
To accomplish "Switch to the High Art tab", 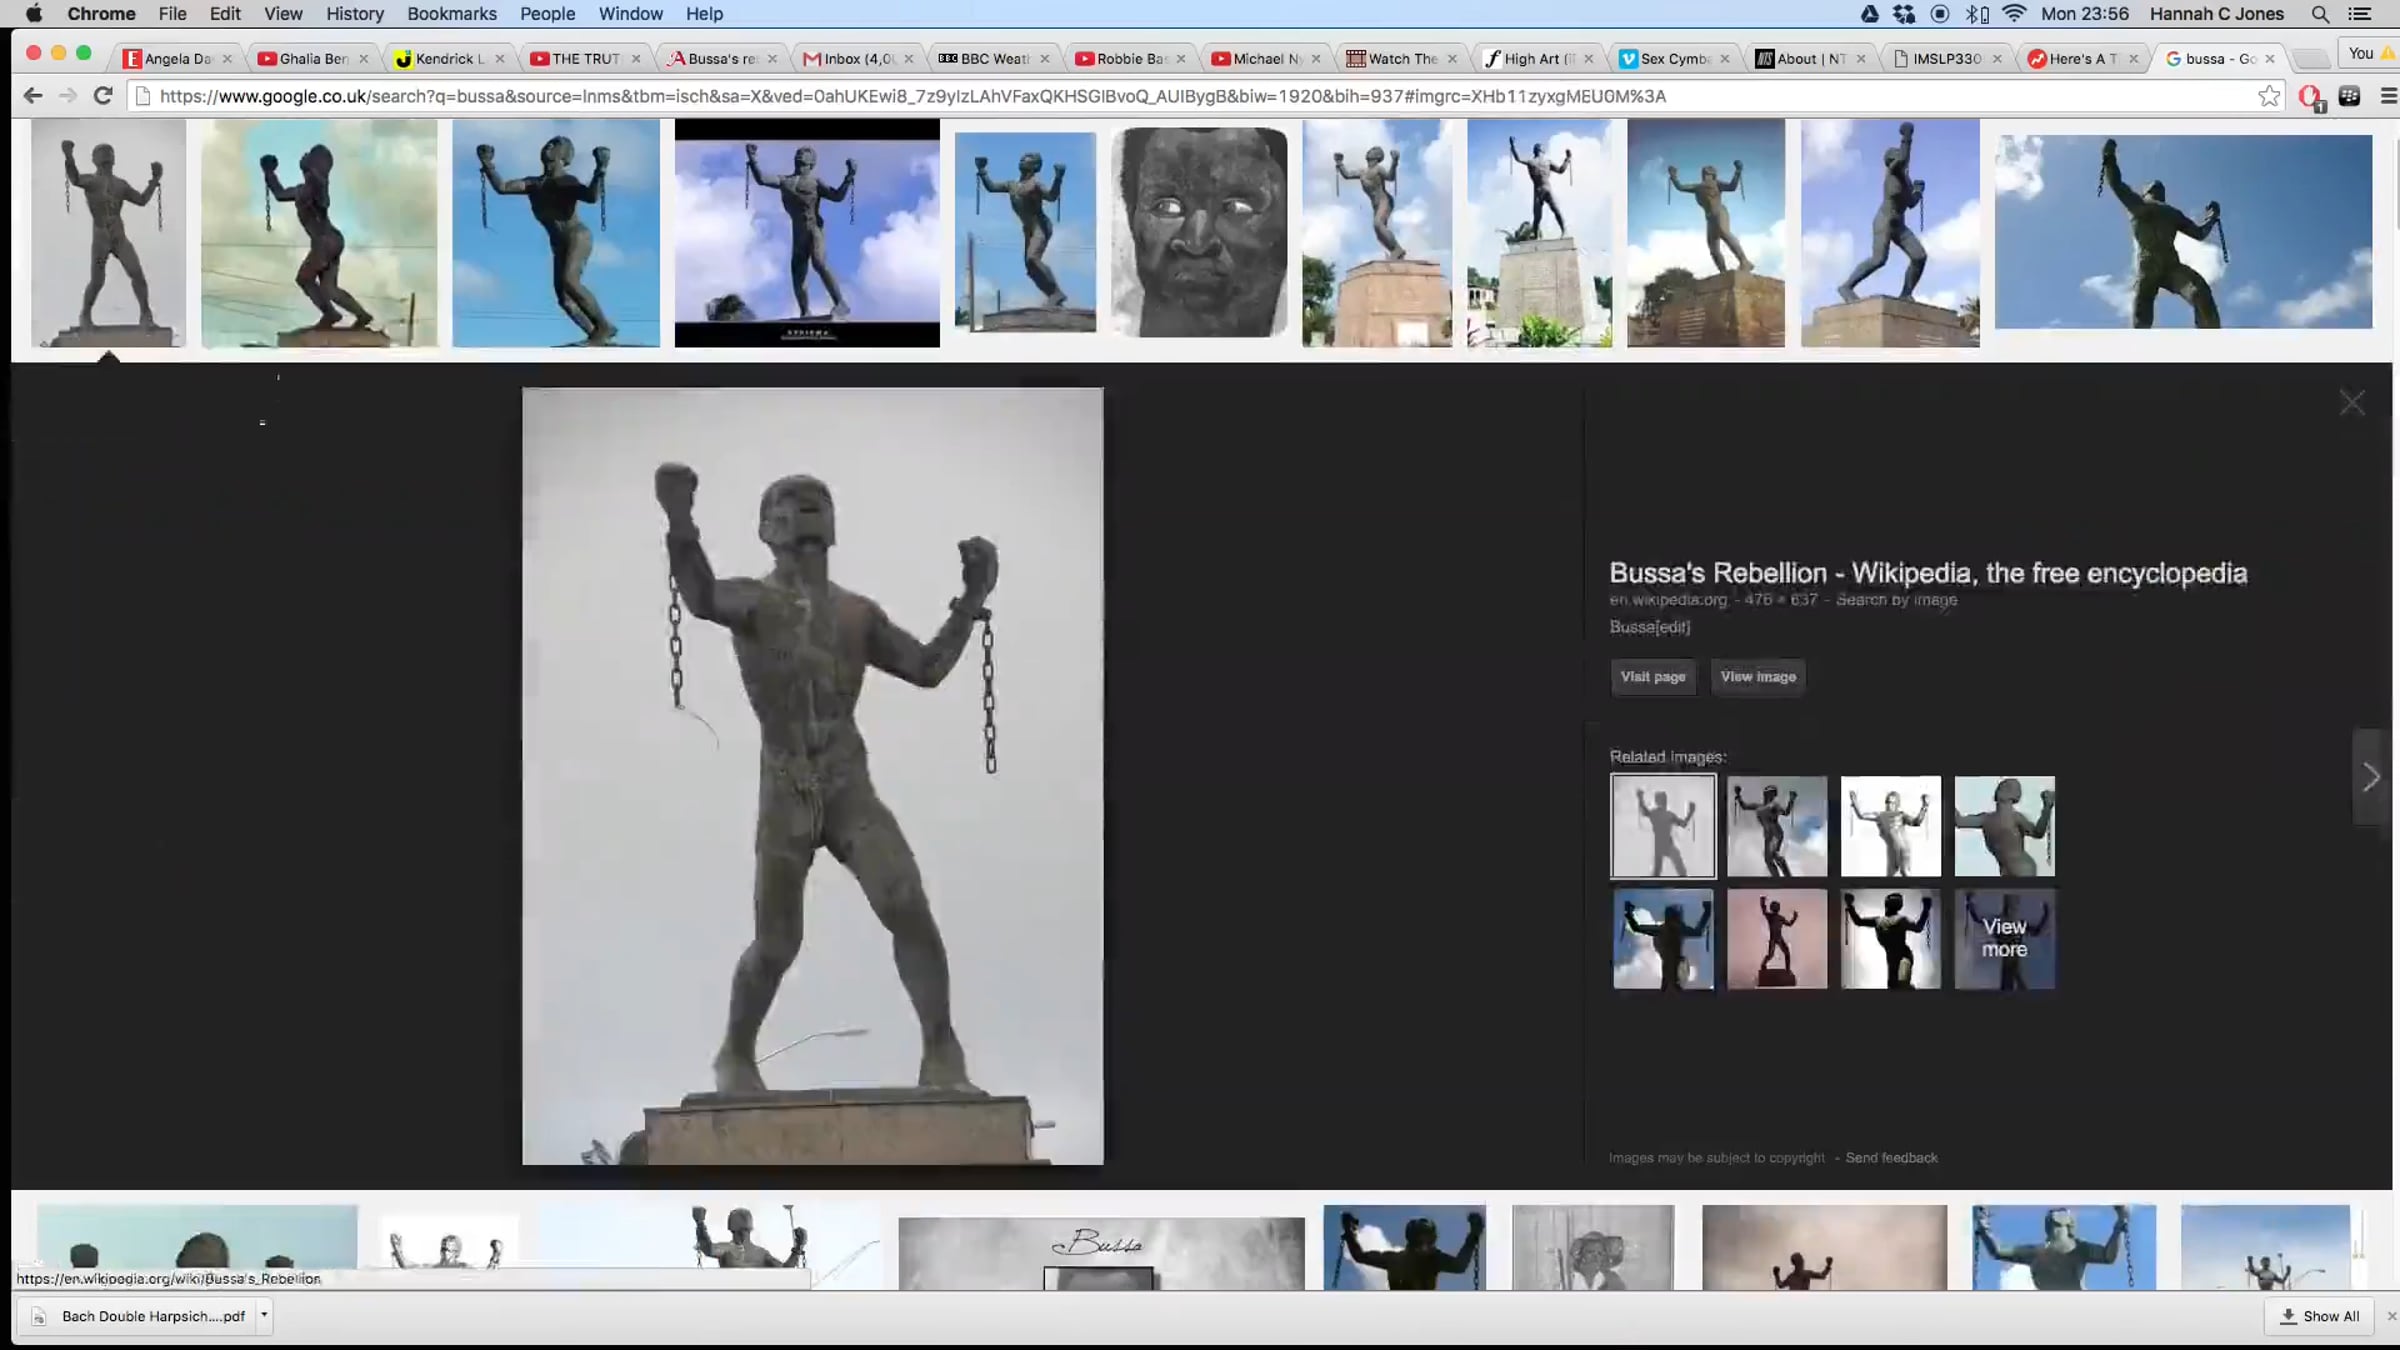I will (x=1540, y=59).
